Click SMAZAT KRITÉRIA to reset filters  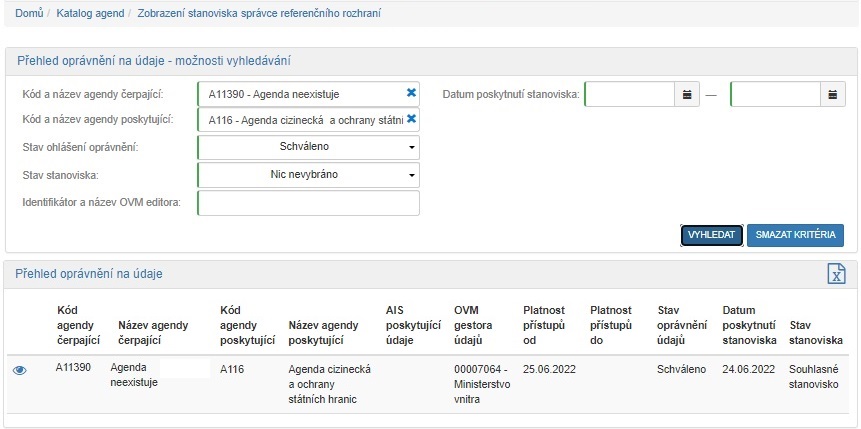pyautogui.click(x=795, y=235)
